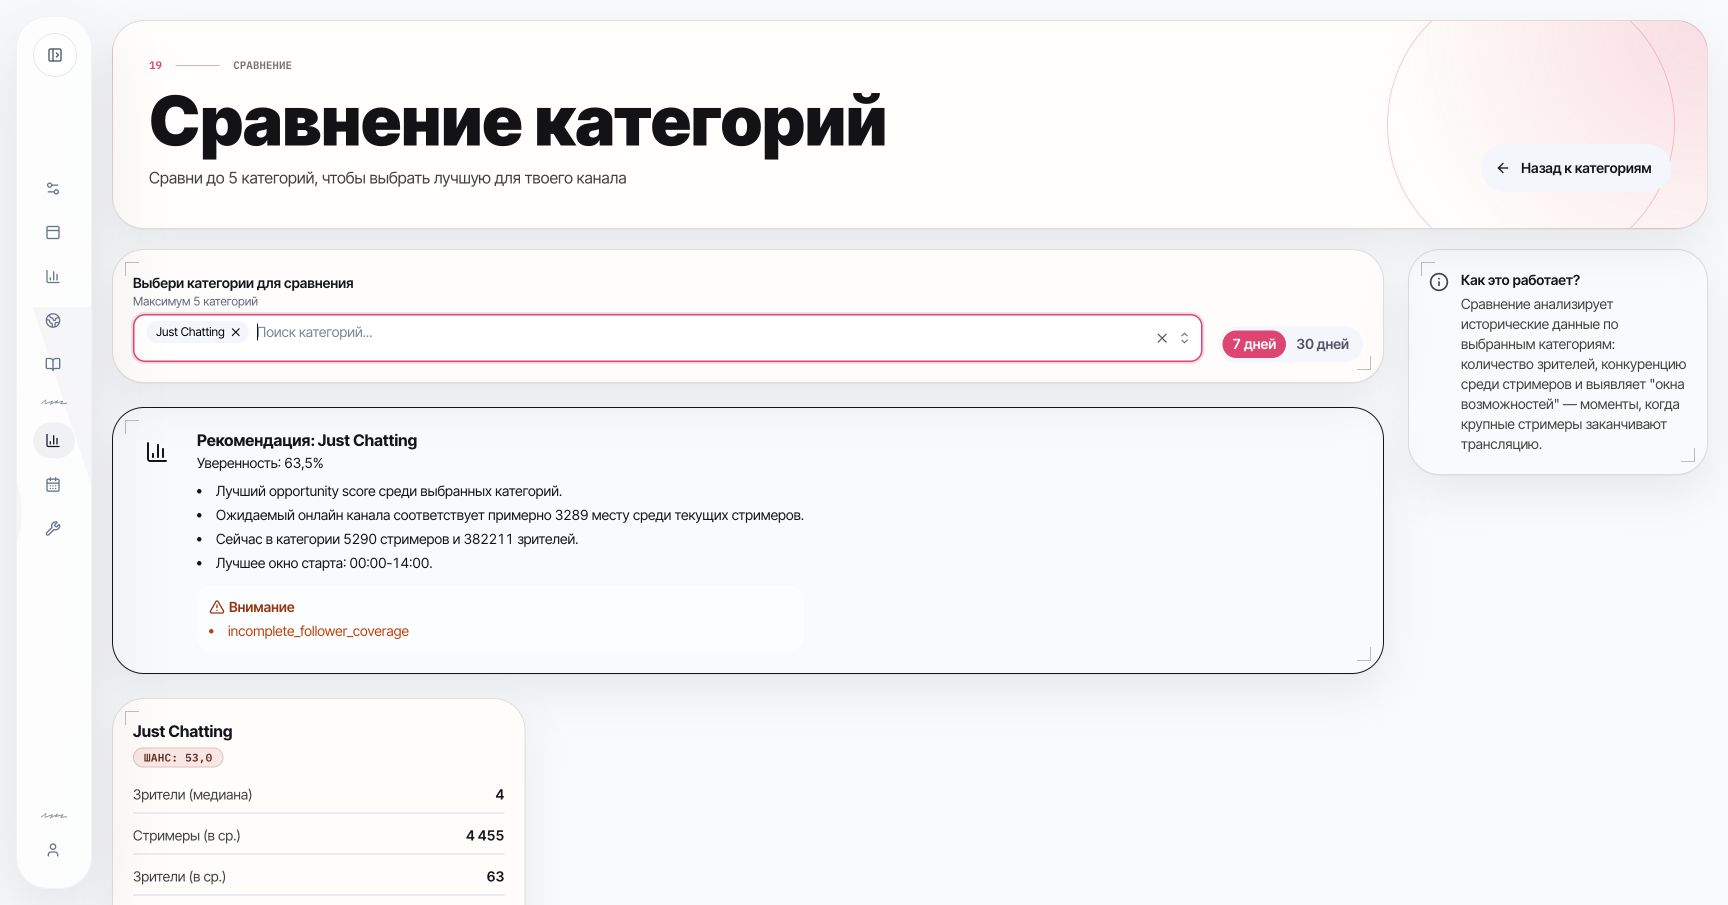1728x905 pixels.
Task: Open the upper bar chart icon in sidebar
Action: (x=53, y=277)
